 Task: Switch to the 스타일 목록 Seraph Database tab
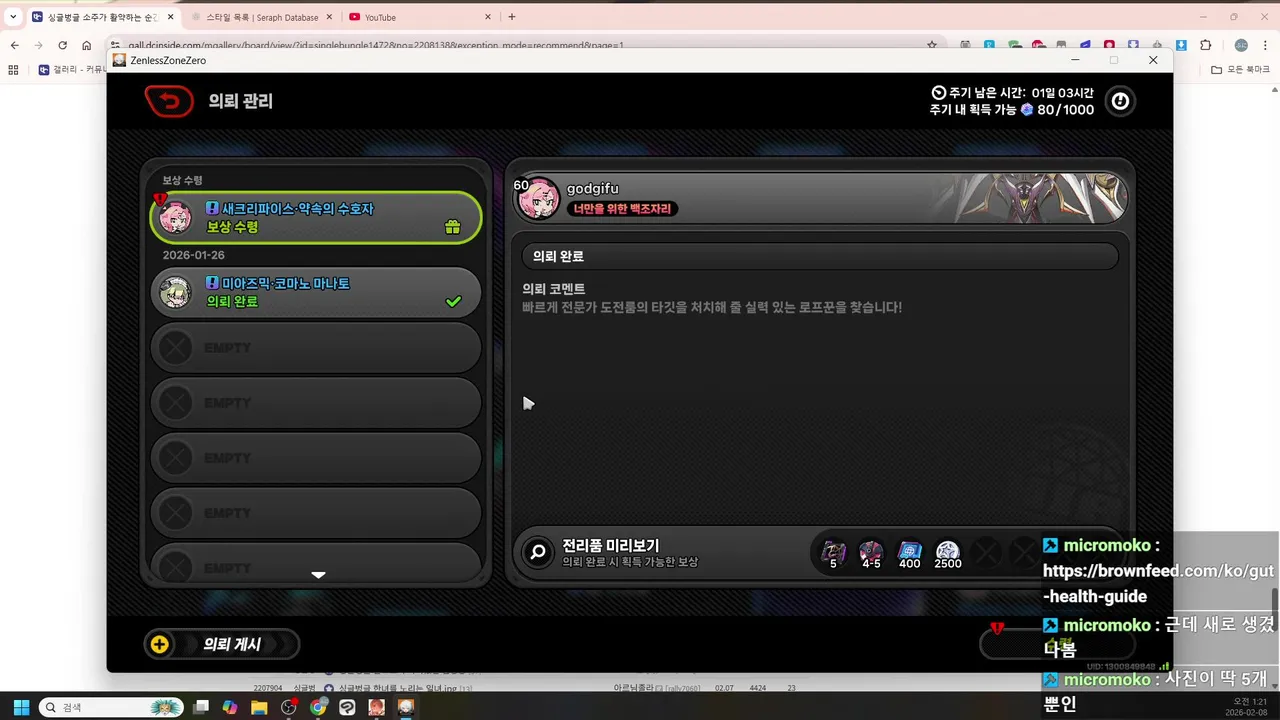[x=262, y=17]
